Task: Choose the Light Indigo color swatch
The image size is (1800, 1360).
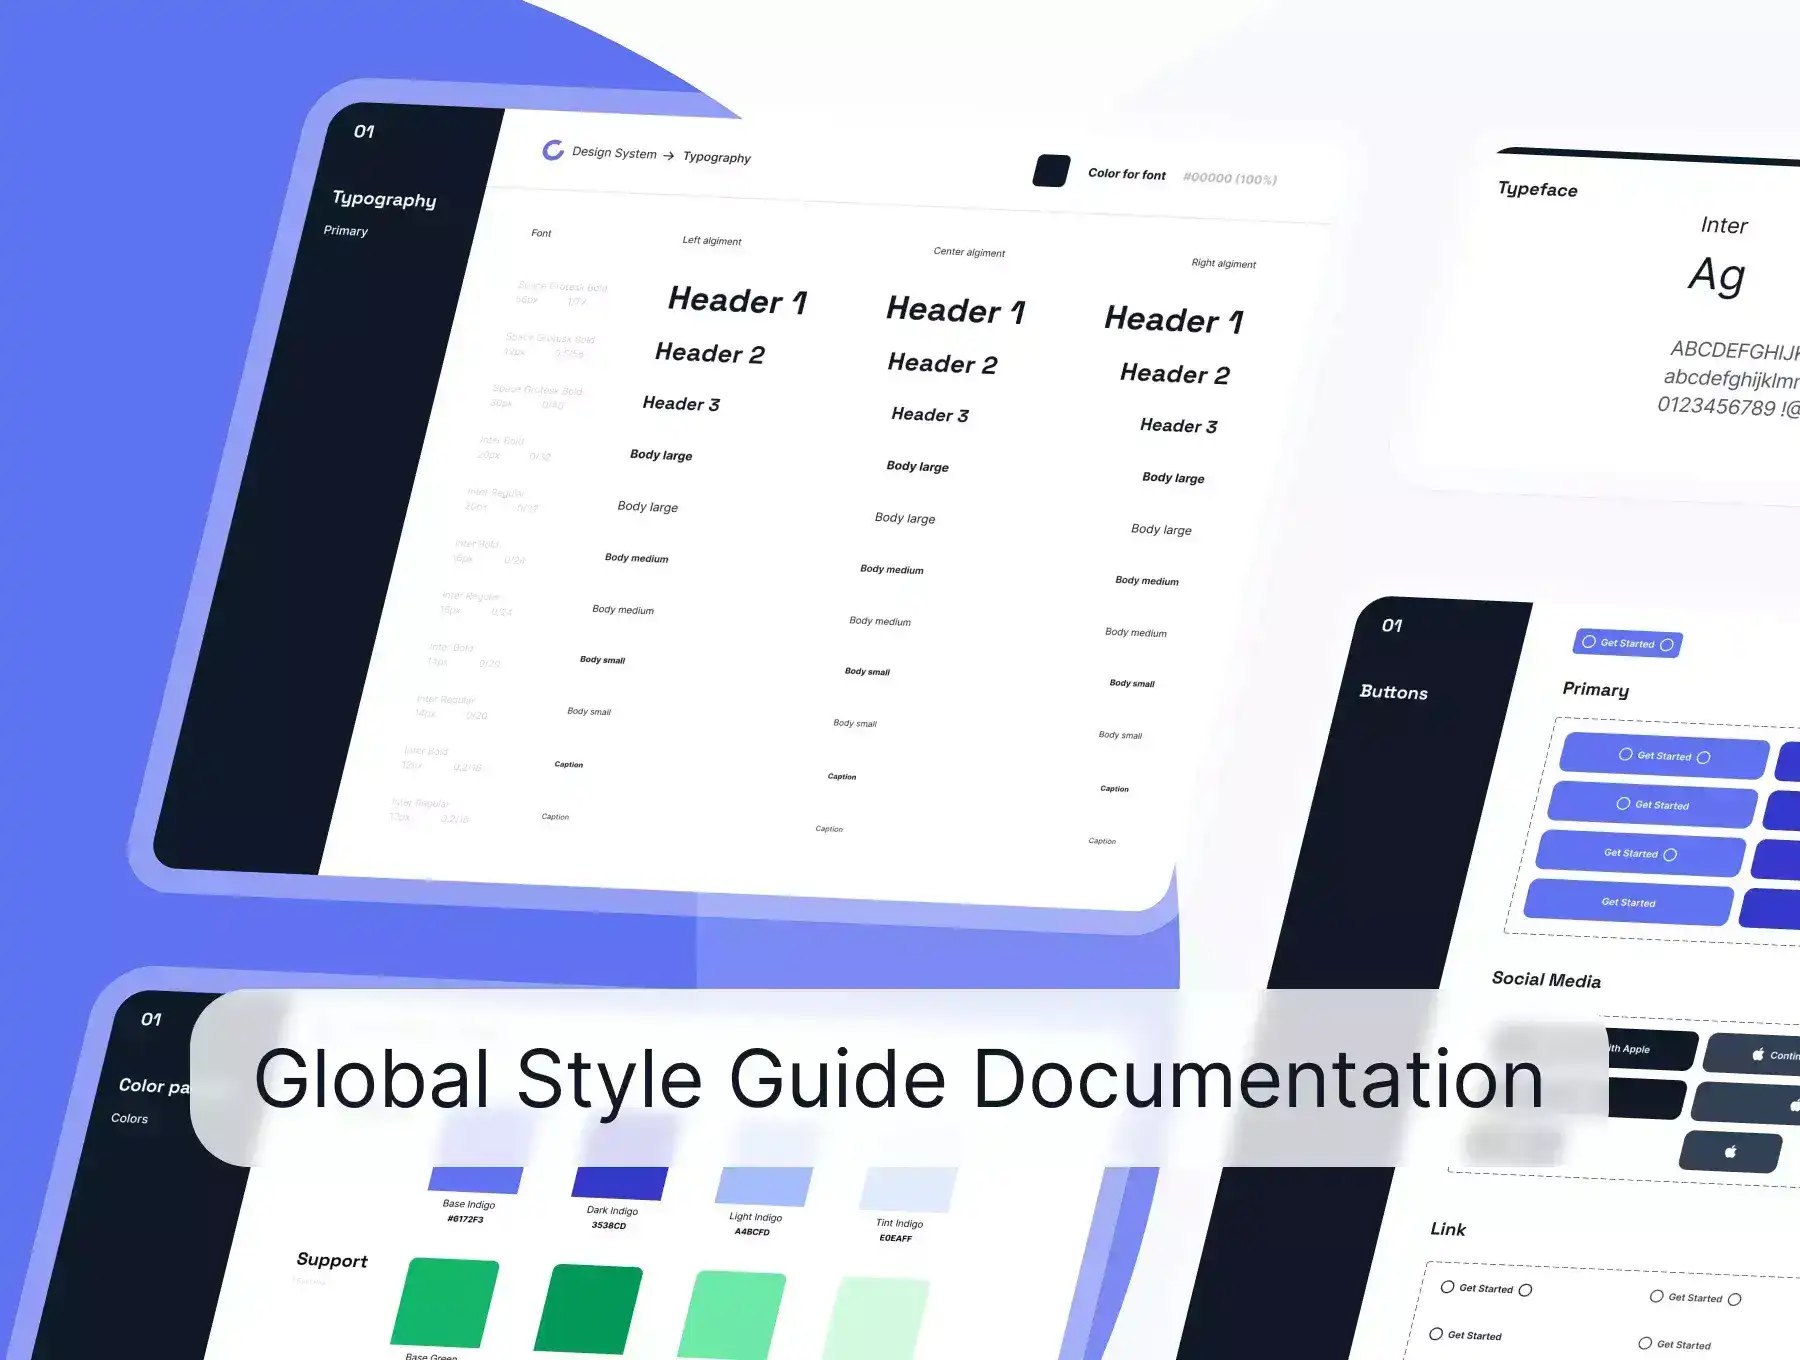Action: pos(763,1187)
